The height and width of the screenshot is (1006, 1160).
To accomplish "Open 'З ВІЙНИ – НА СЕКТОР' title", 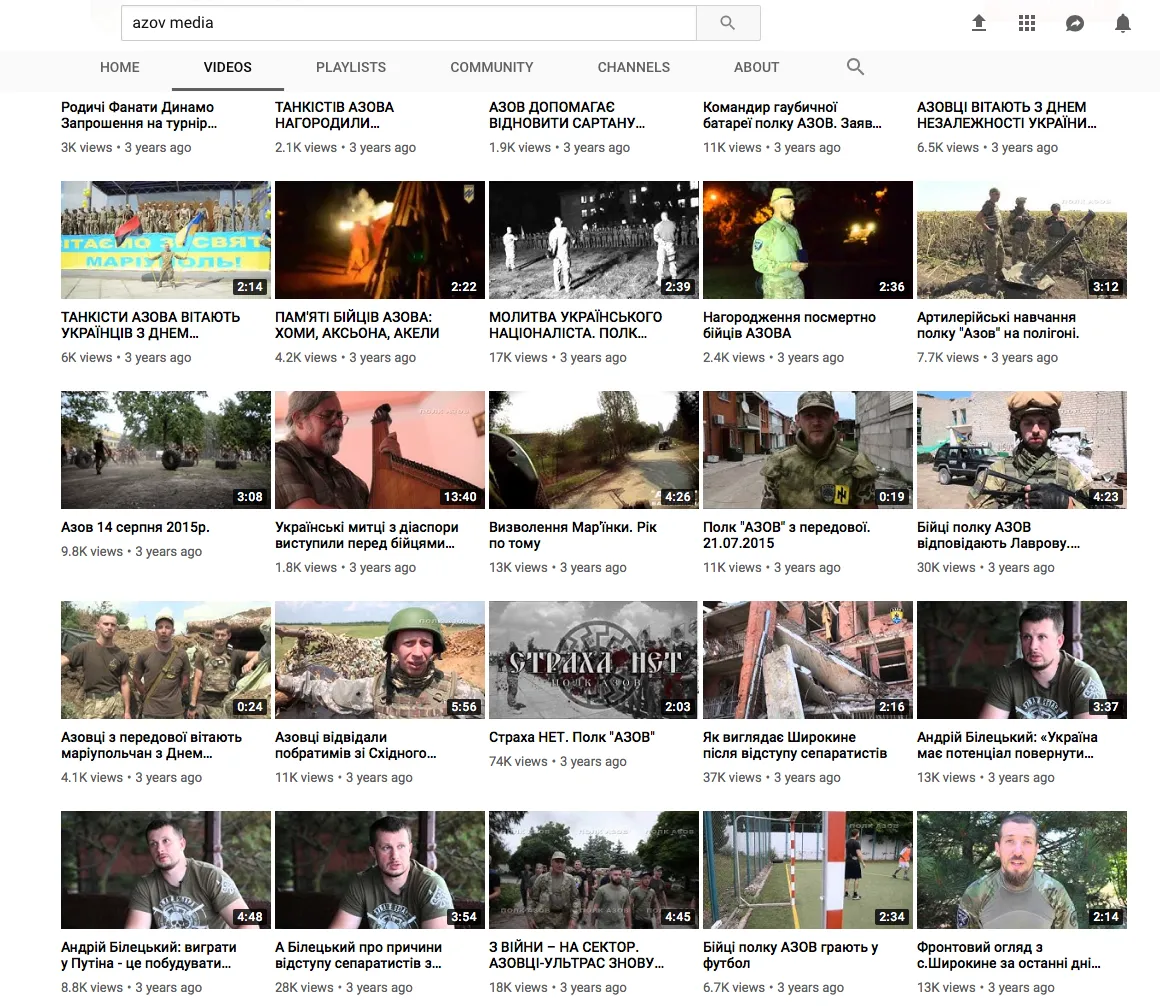I will coord(577,956).
